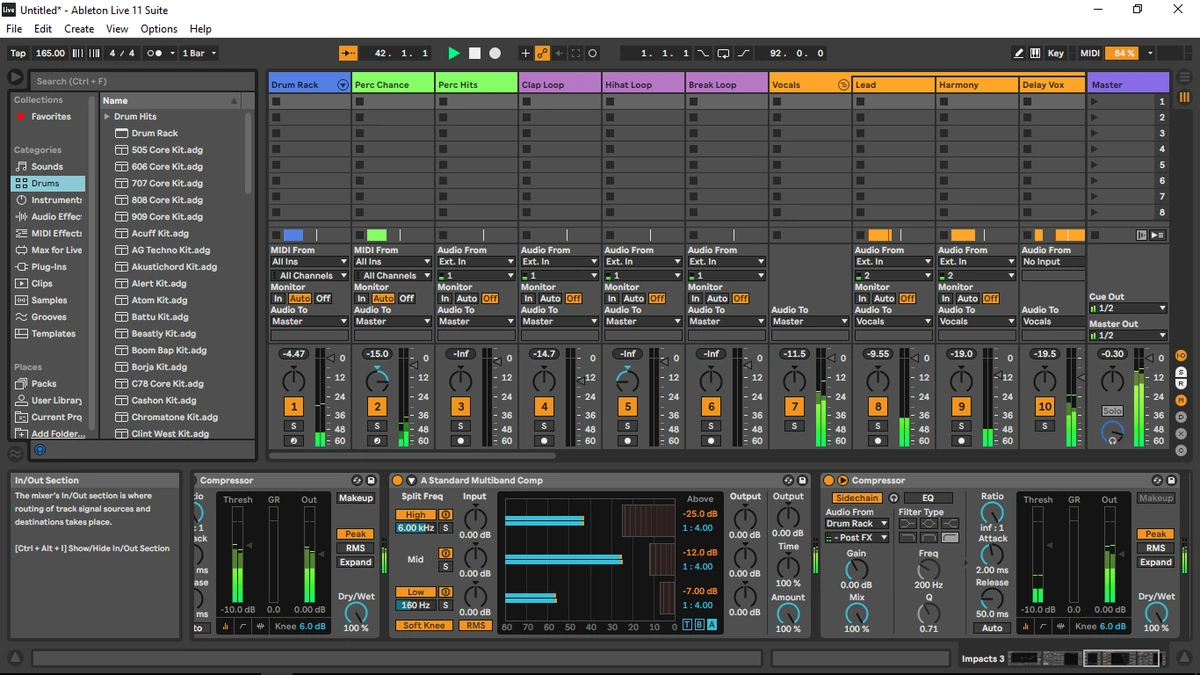Open Drum Rack MIDI From All Ins dropdown
Screen dimensions: 1200x675
point(310,262)
